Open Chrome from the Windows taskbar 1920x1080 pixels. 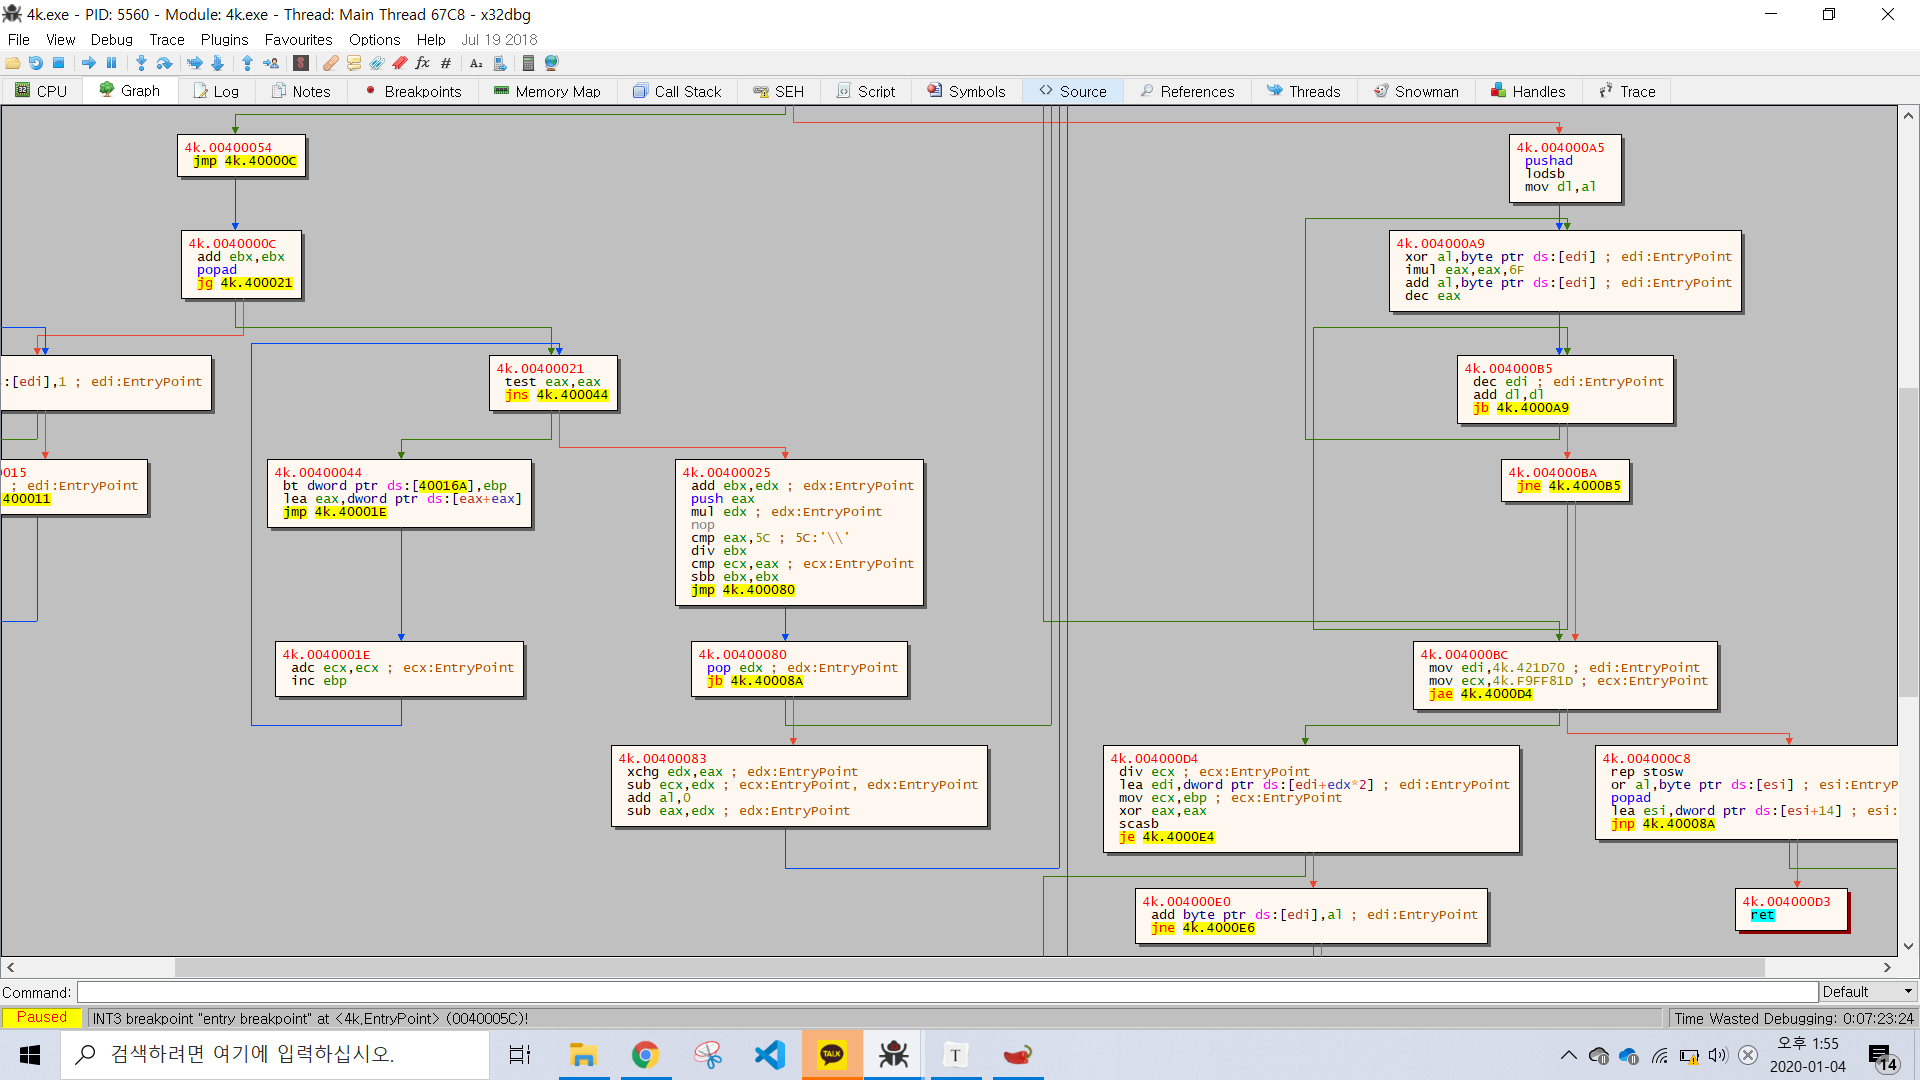[x=645, y=1055]
